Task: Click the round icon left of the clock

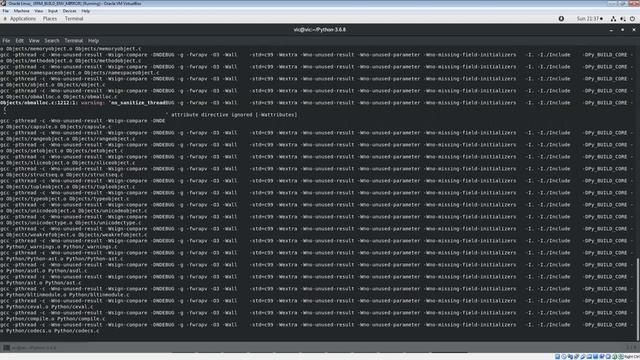Action: tap(561, 19)
